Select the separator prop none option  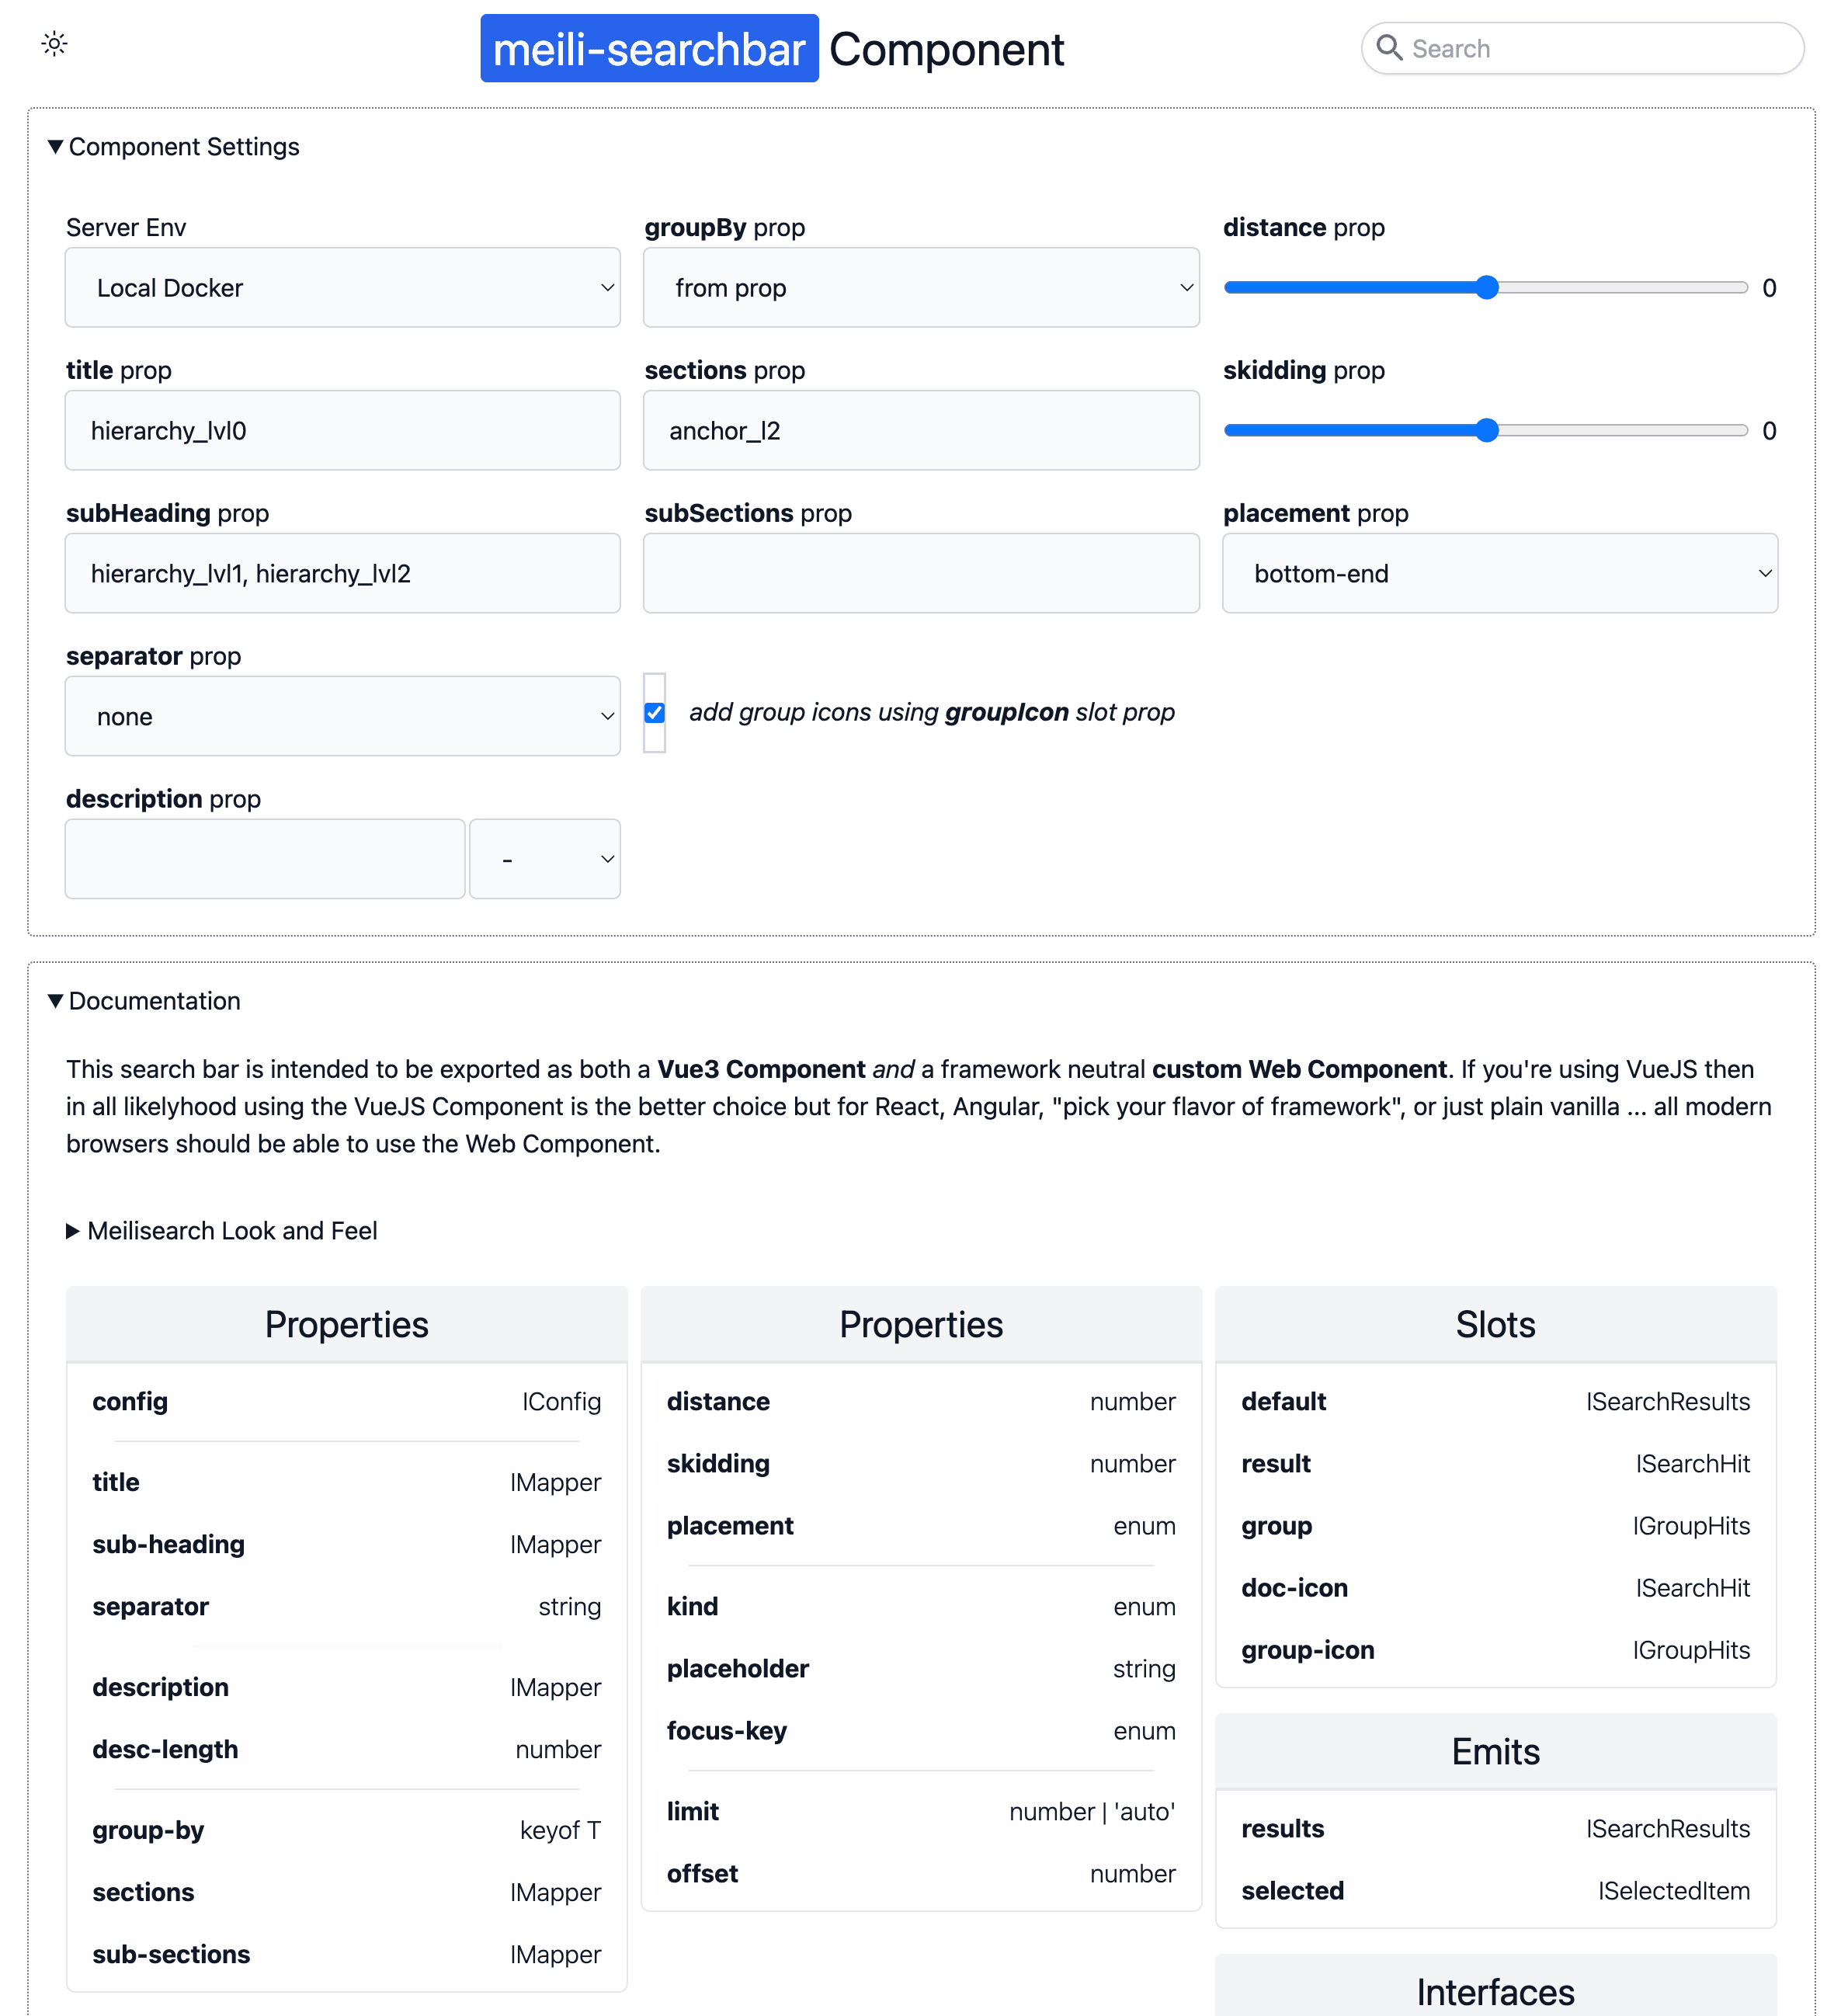344,717
